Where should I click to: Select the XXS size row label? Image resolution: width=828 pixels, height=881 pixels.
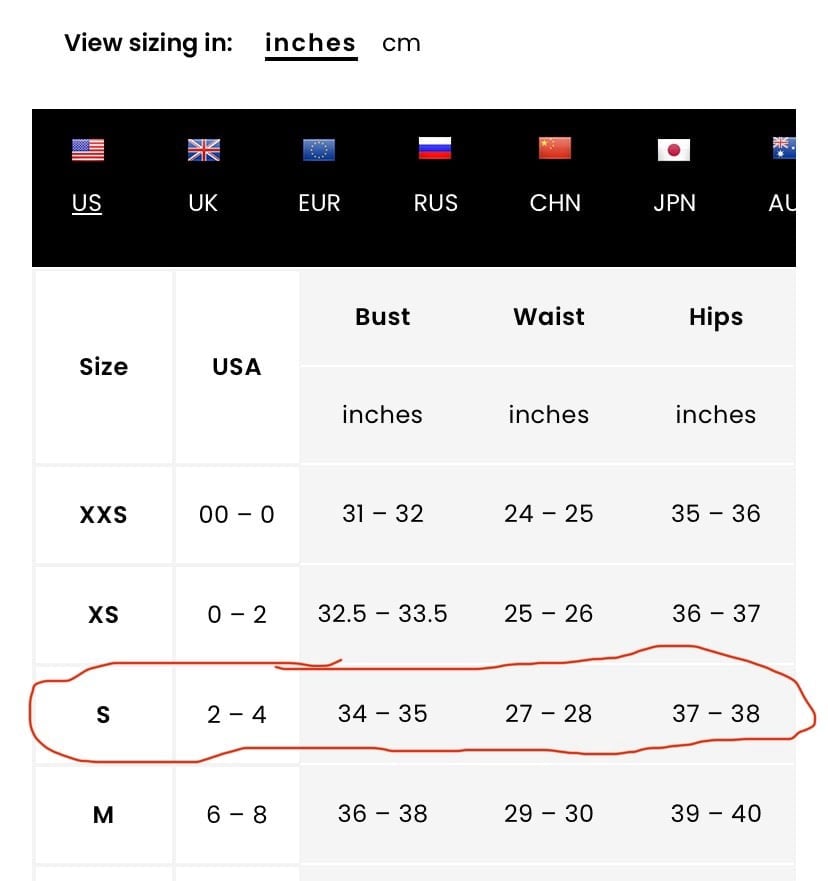tap(103, 515)
